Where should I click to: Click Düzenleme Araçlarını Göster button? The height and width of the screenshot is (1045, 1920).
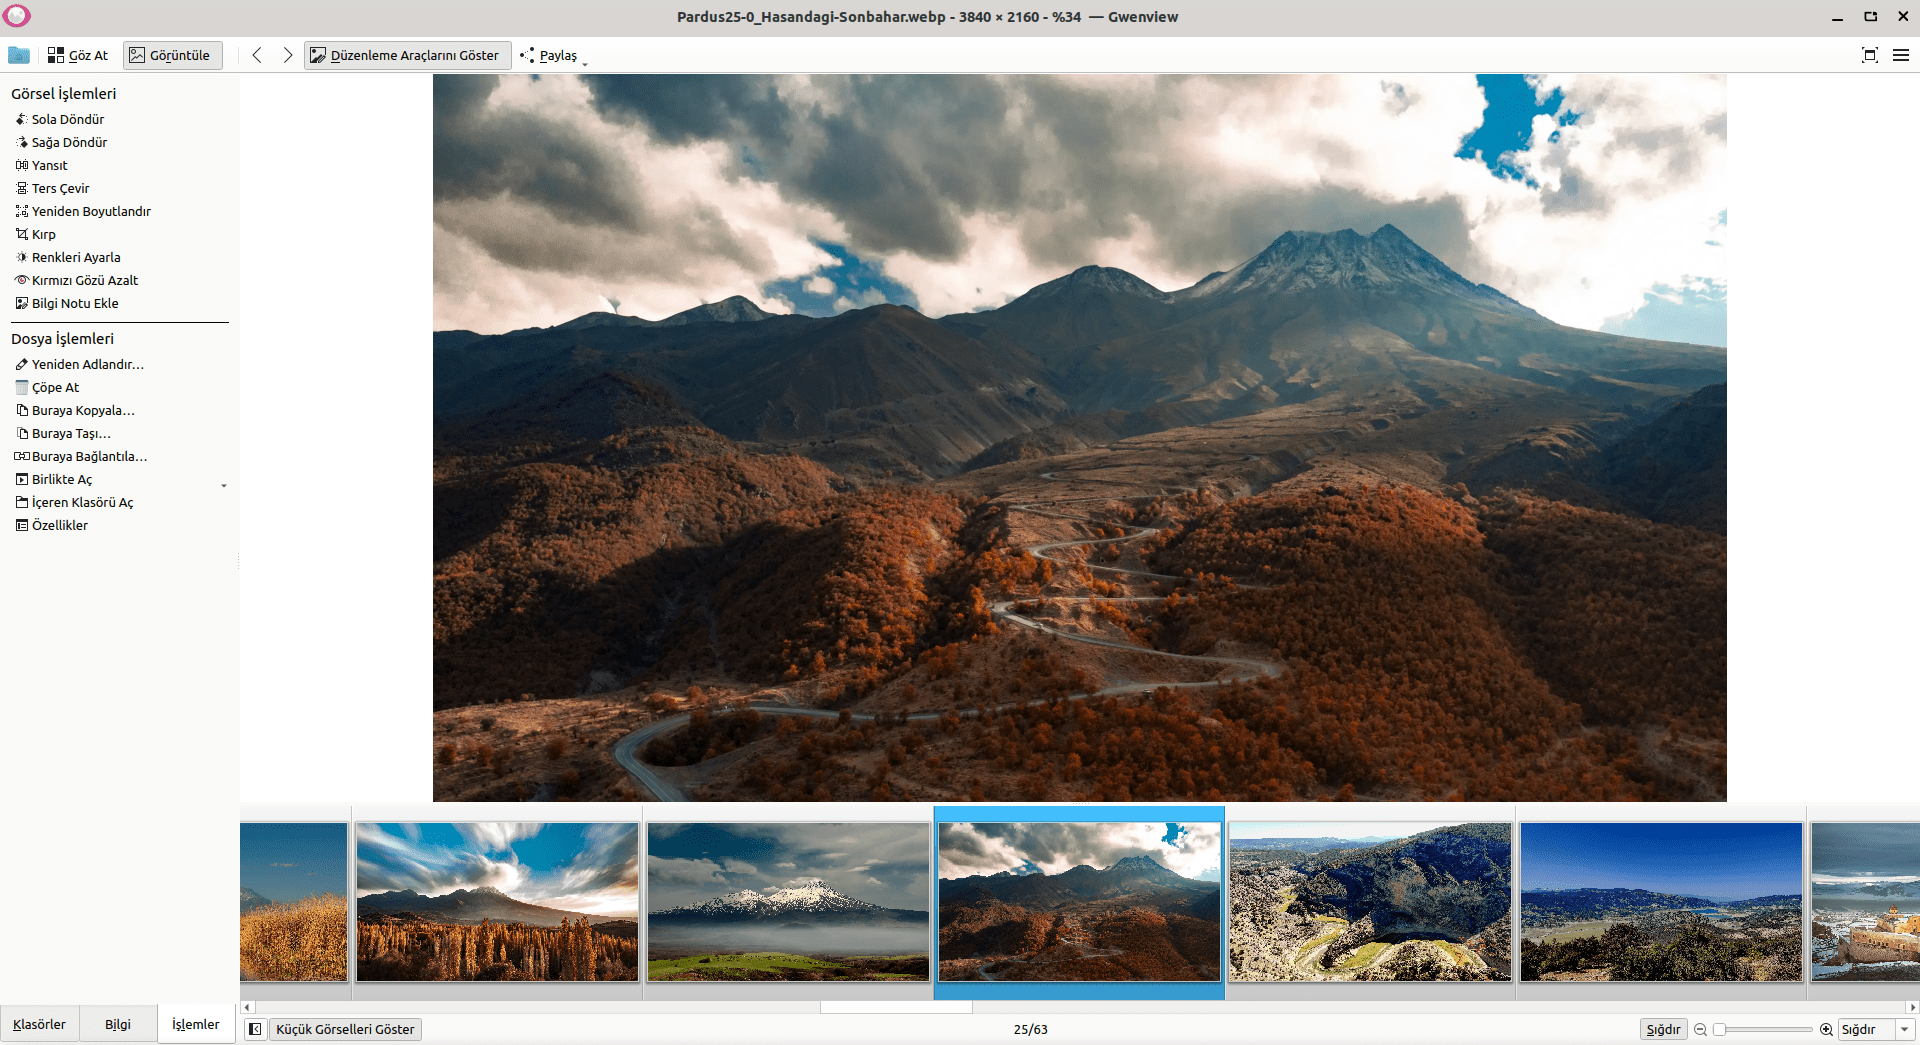(x=406, y=55)
